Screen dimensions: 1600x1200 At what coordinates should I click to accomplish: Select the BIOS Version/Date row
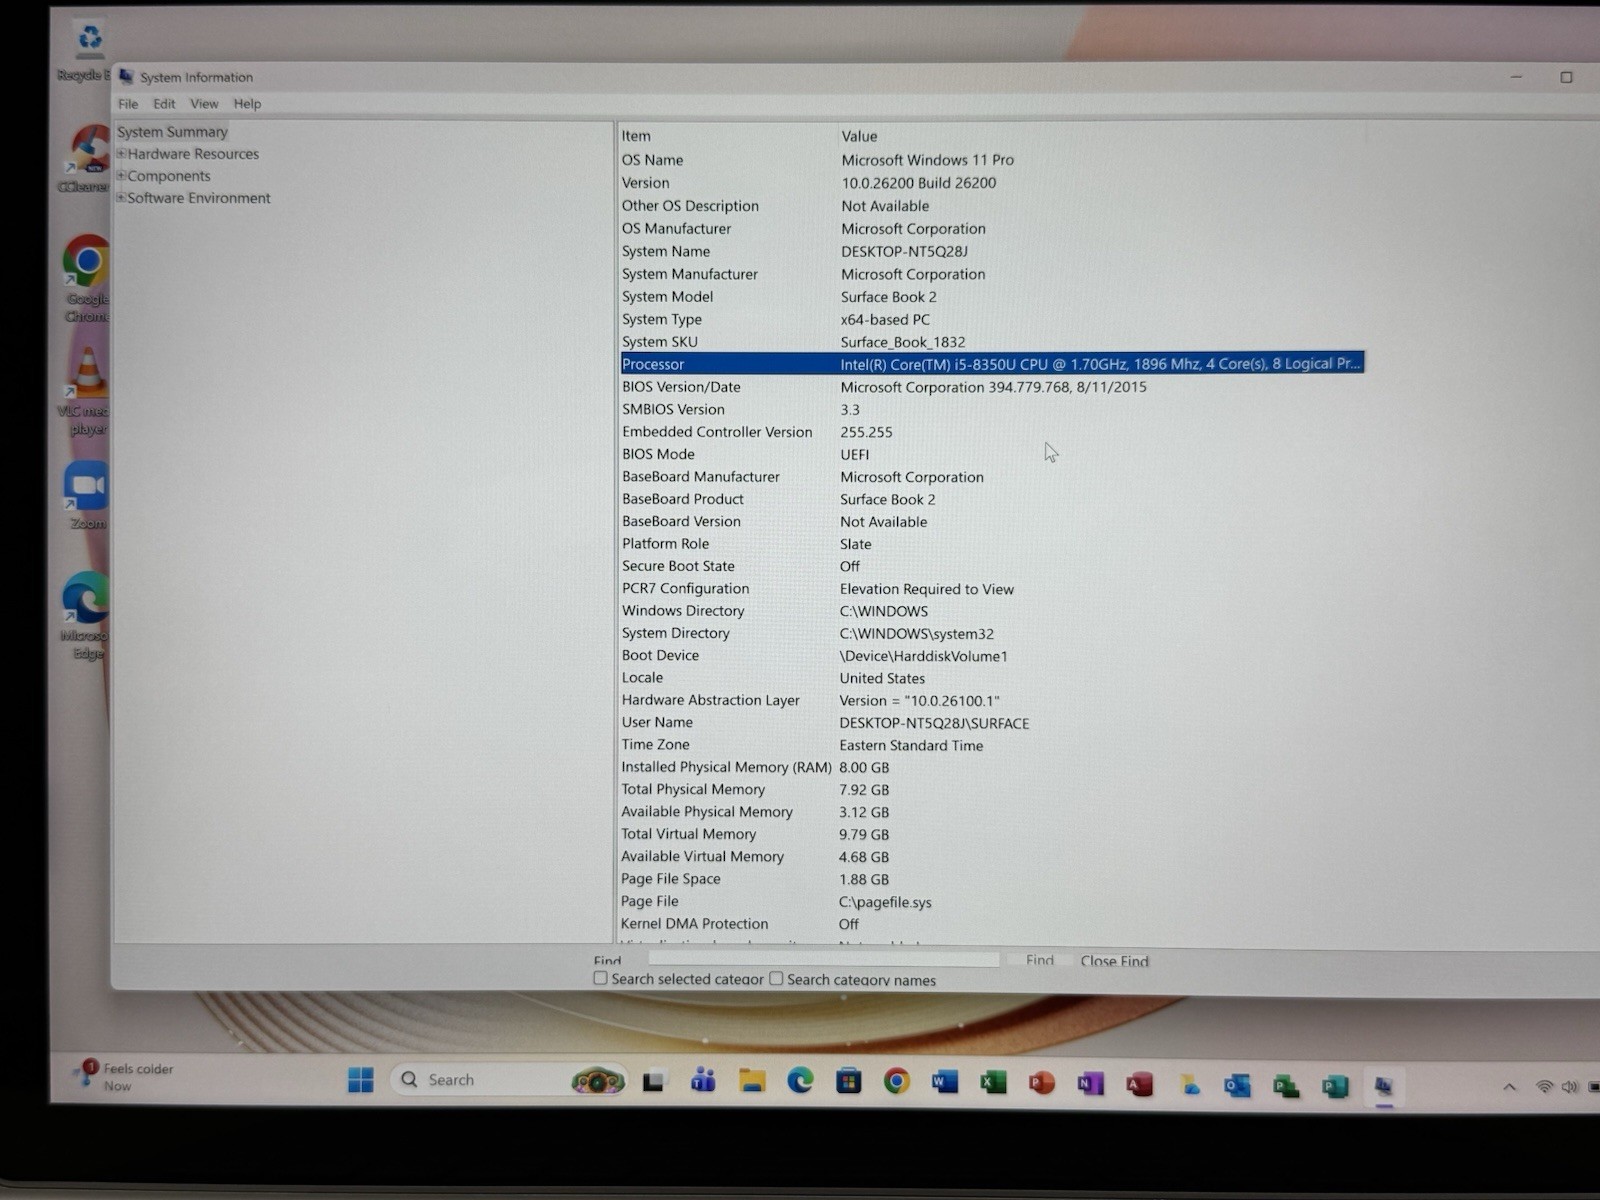tap(992, 387)
